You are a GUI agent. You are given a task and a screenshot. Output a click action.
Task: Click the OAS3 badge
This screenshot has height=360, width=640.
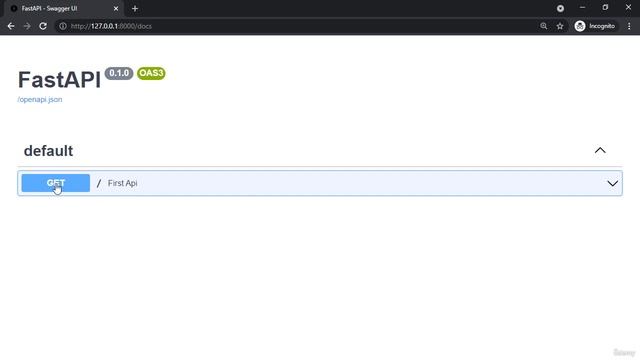click(x=151, y=73)
